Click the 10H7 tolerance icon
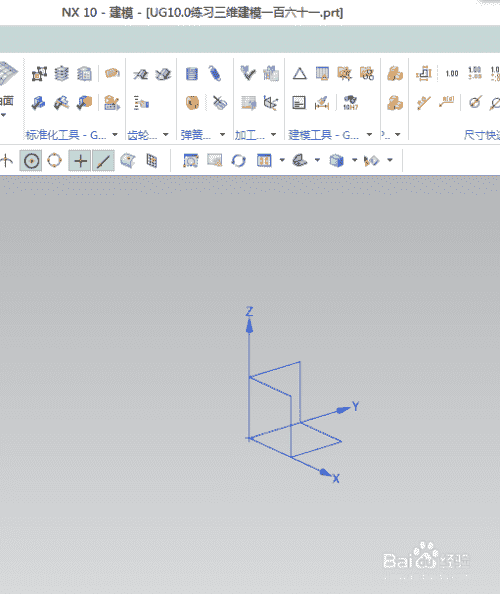 pyautogui.click(x=350, y=103)
